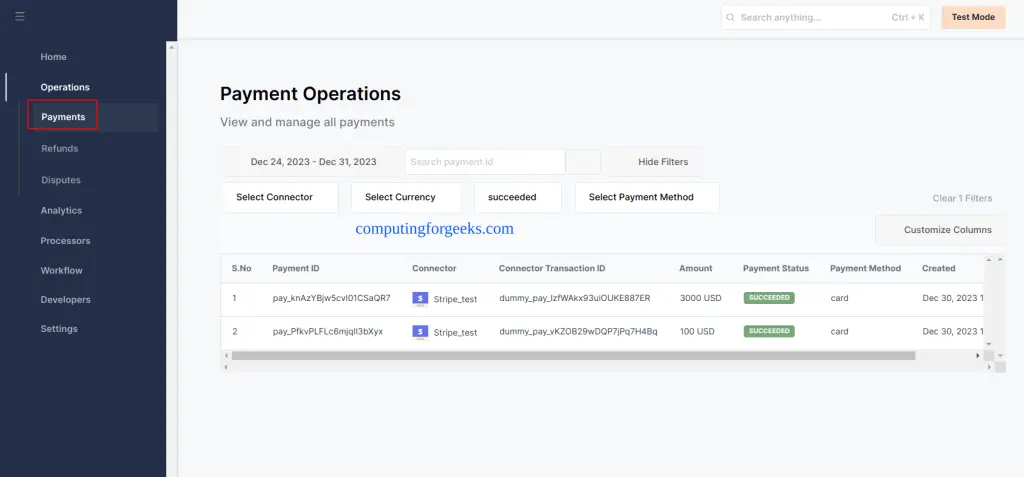Image resolution: width=1024 pixels, height=477 pixels.
Task: Open Developers in the sidebar
Action: click(x=65, y=299)
